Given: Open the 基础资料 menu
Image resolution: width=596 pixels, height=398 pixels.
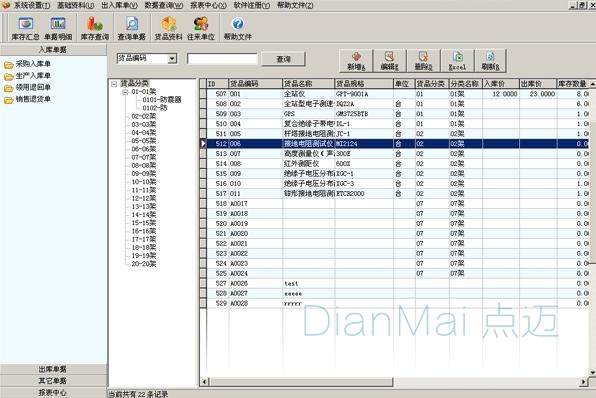Looking at the screenshot, I should pos(76,5).
